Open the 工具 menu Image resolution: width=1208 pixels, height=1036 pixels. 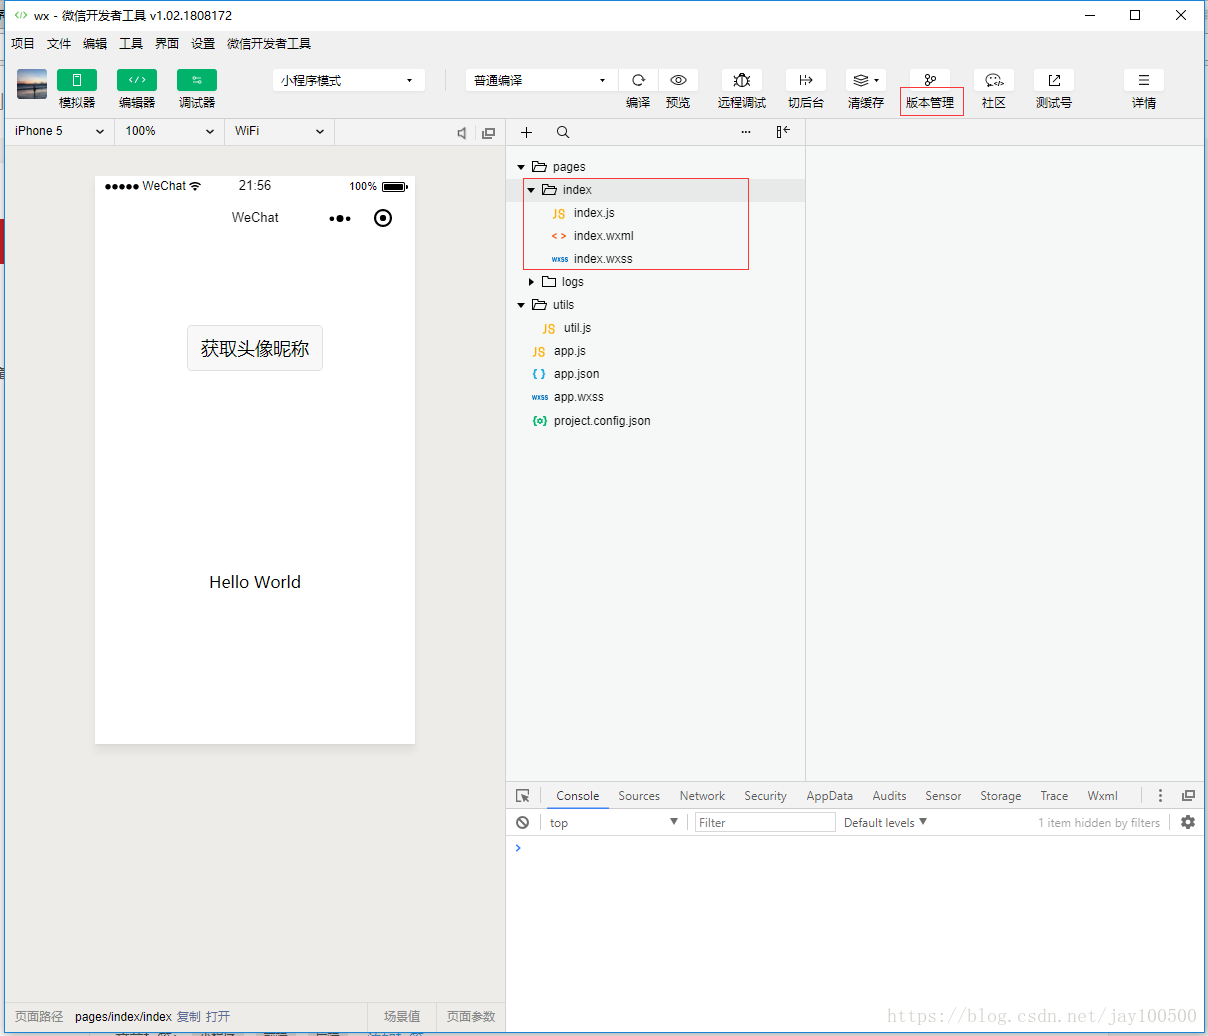click(x=131, y=44)
